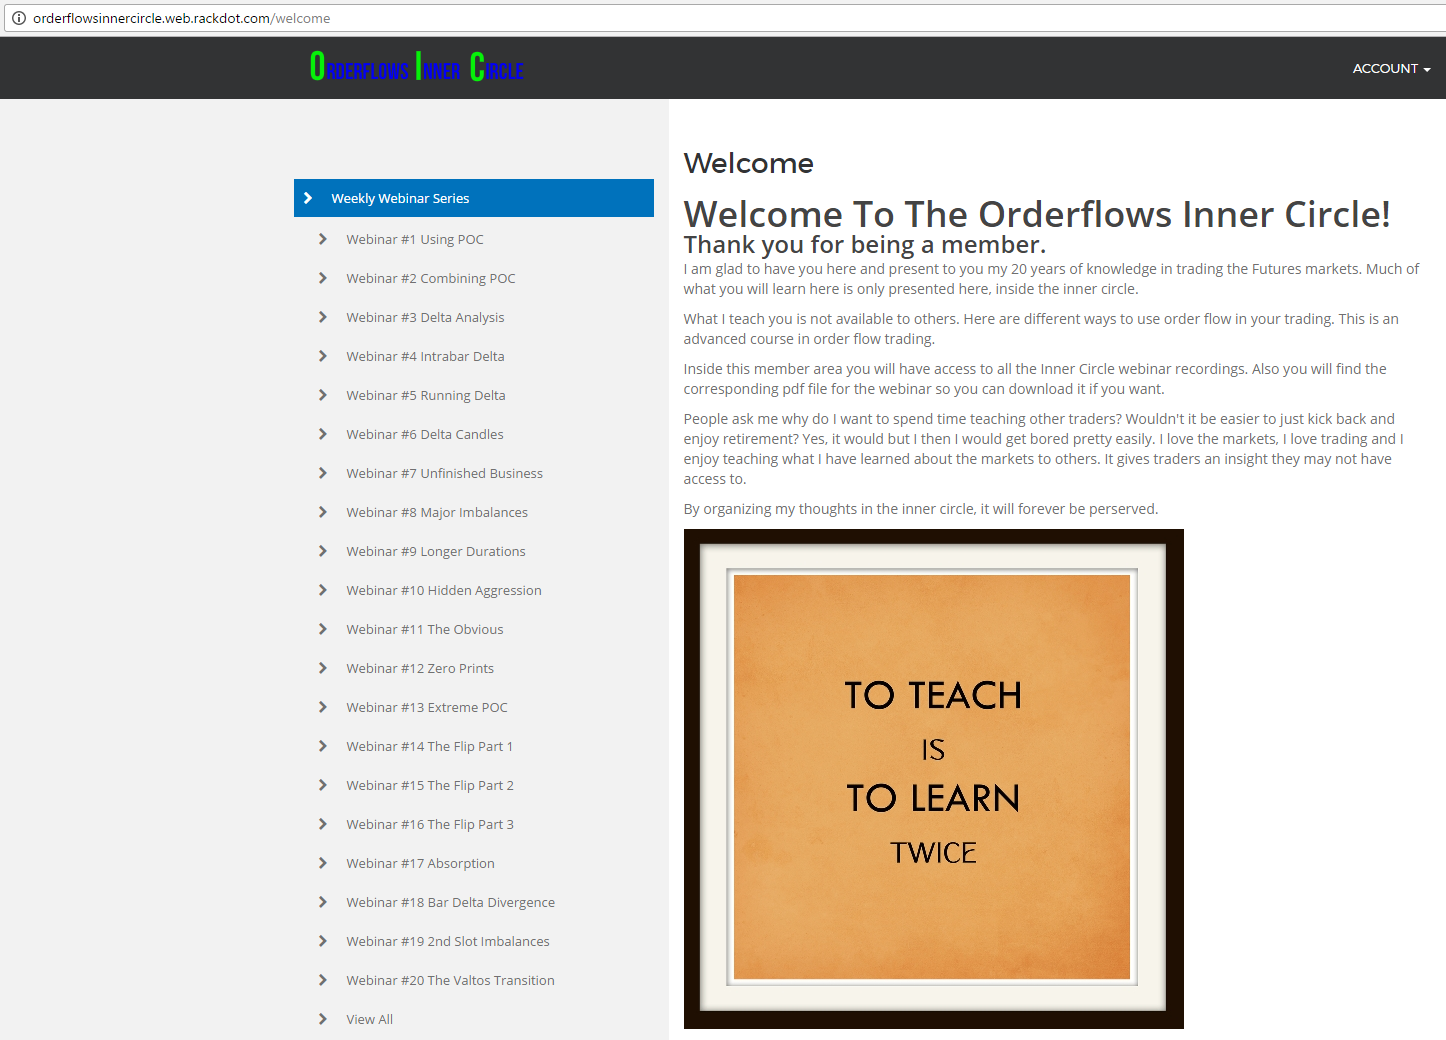This screenshot has width=1446, height=1040.
Task: Go to Webinar #8 Major Imbalances
Action: (437, 512)
